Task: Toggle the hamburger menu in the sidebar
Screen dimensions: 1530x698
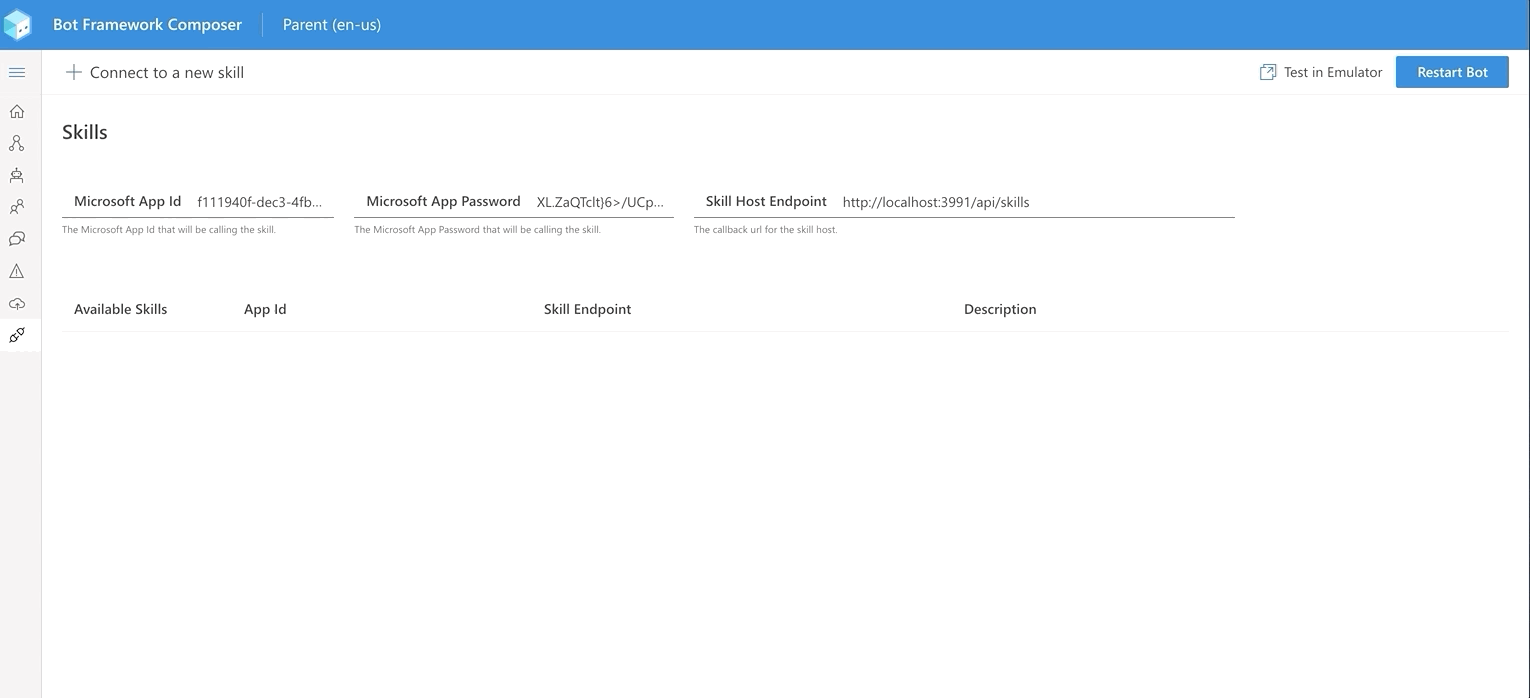Action: click(17, 72)
